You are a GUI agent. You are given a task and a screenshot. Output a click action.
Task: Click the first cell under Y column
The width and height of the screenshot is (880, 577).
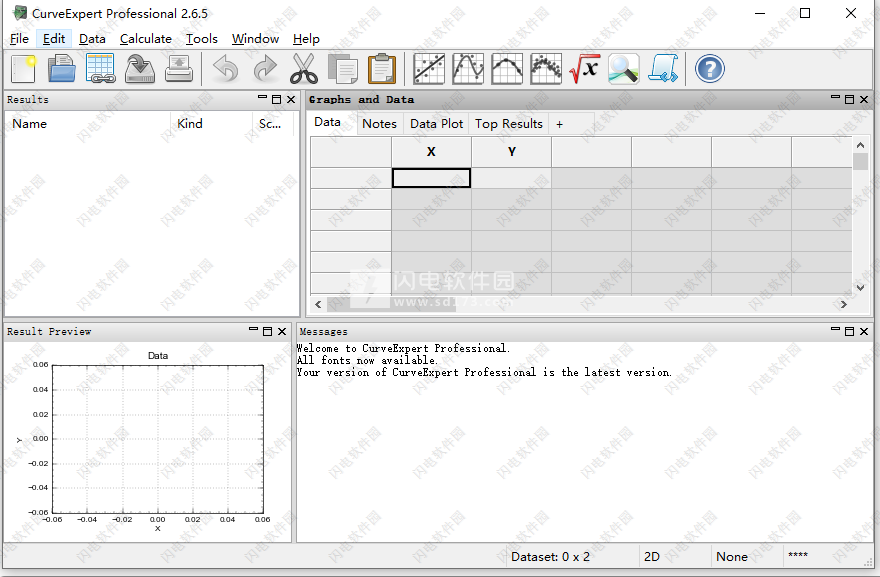511,178
